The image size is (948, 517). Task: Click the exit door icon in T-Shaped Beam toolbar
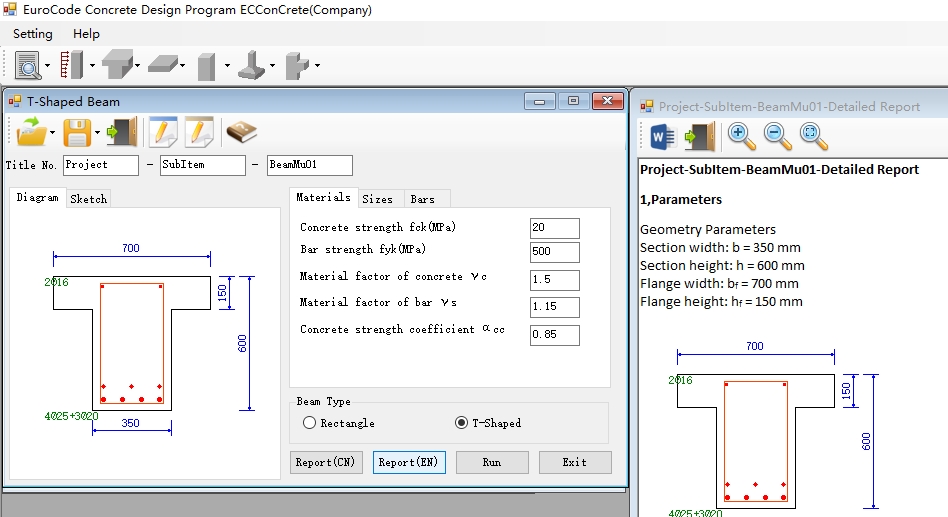point(122,132)
